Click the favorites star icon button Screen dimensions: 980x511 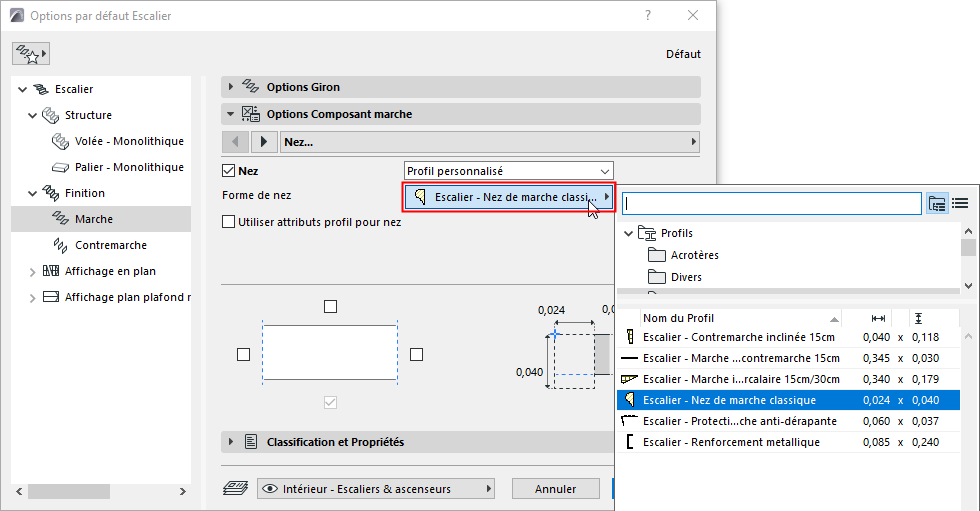click(30, 54)
